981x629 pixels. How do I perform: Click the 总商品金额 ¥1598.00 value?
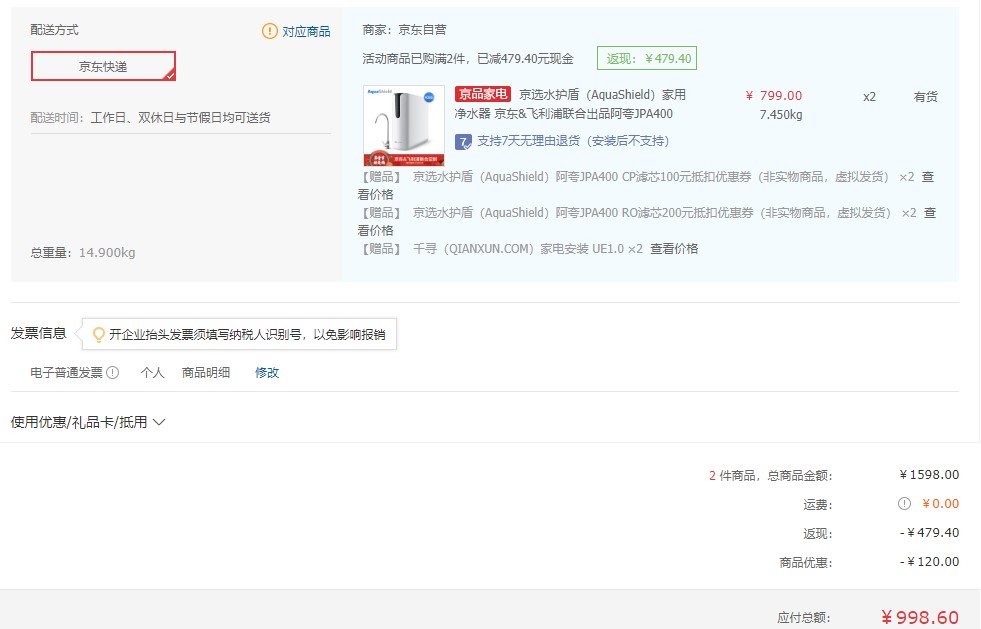(929, 475)
